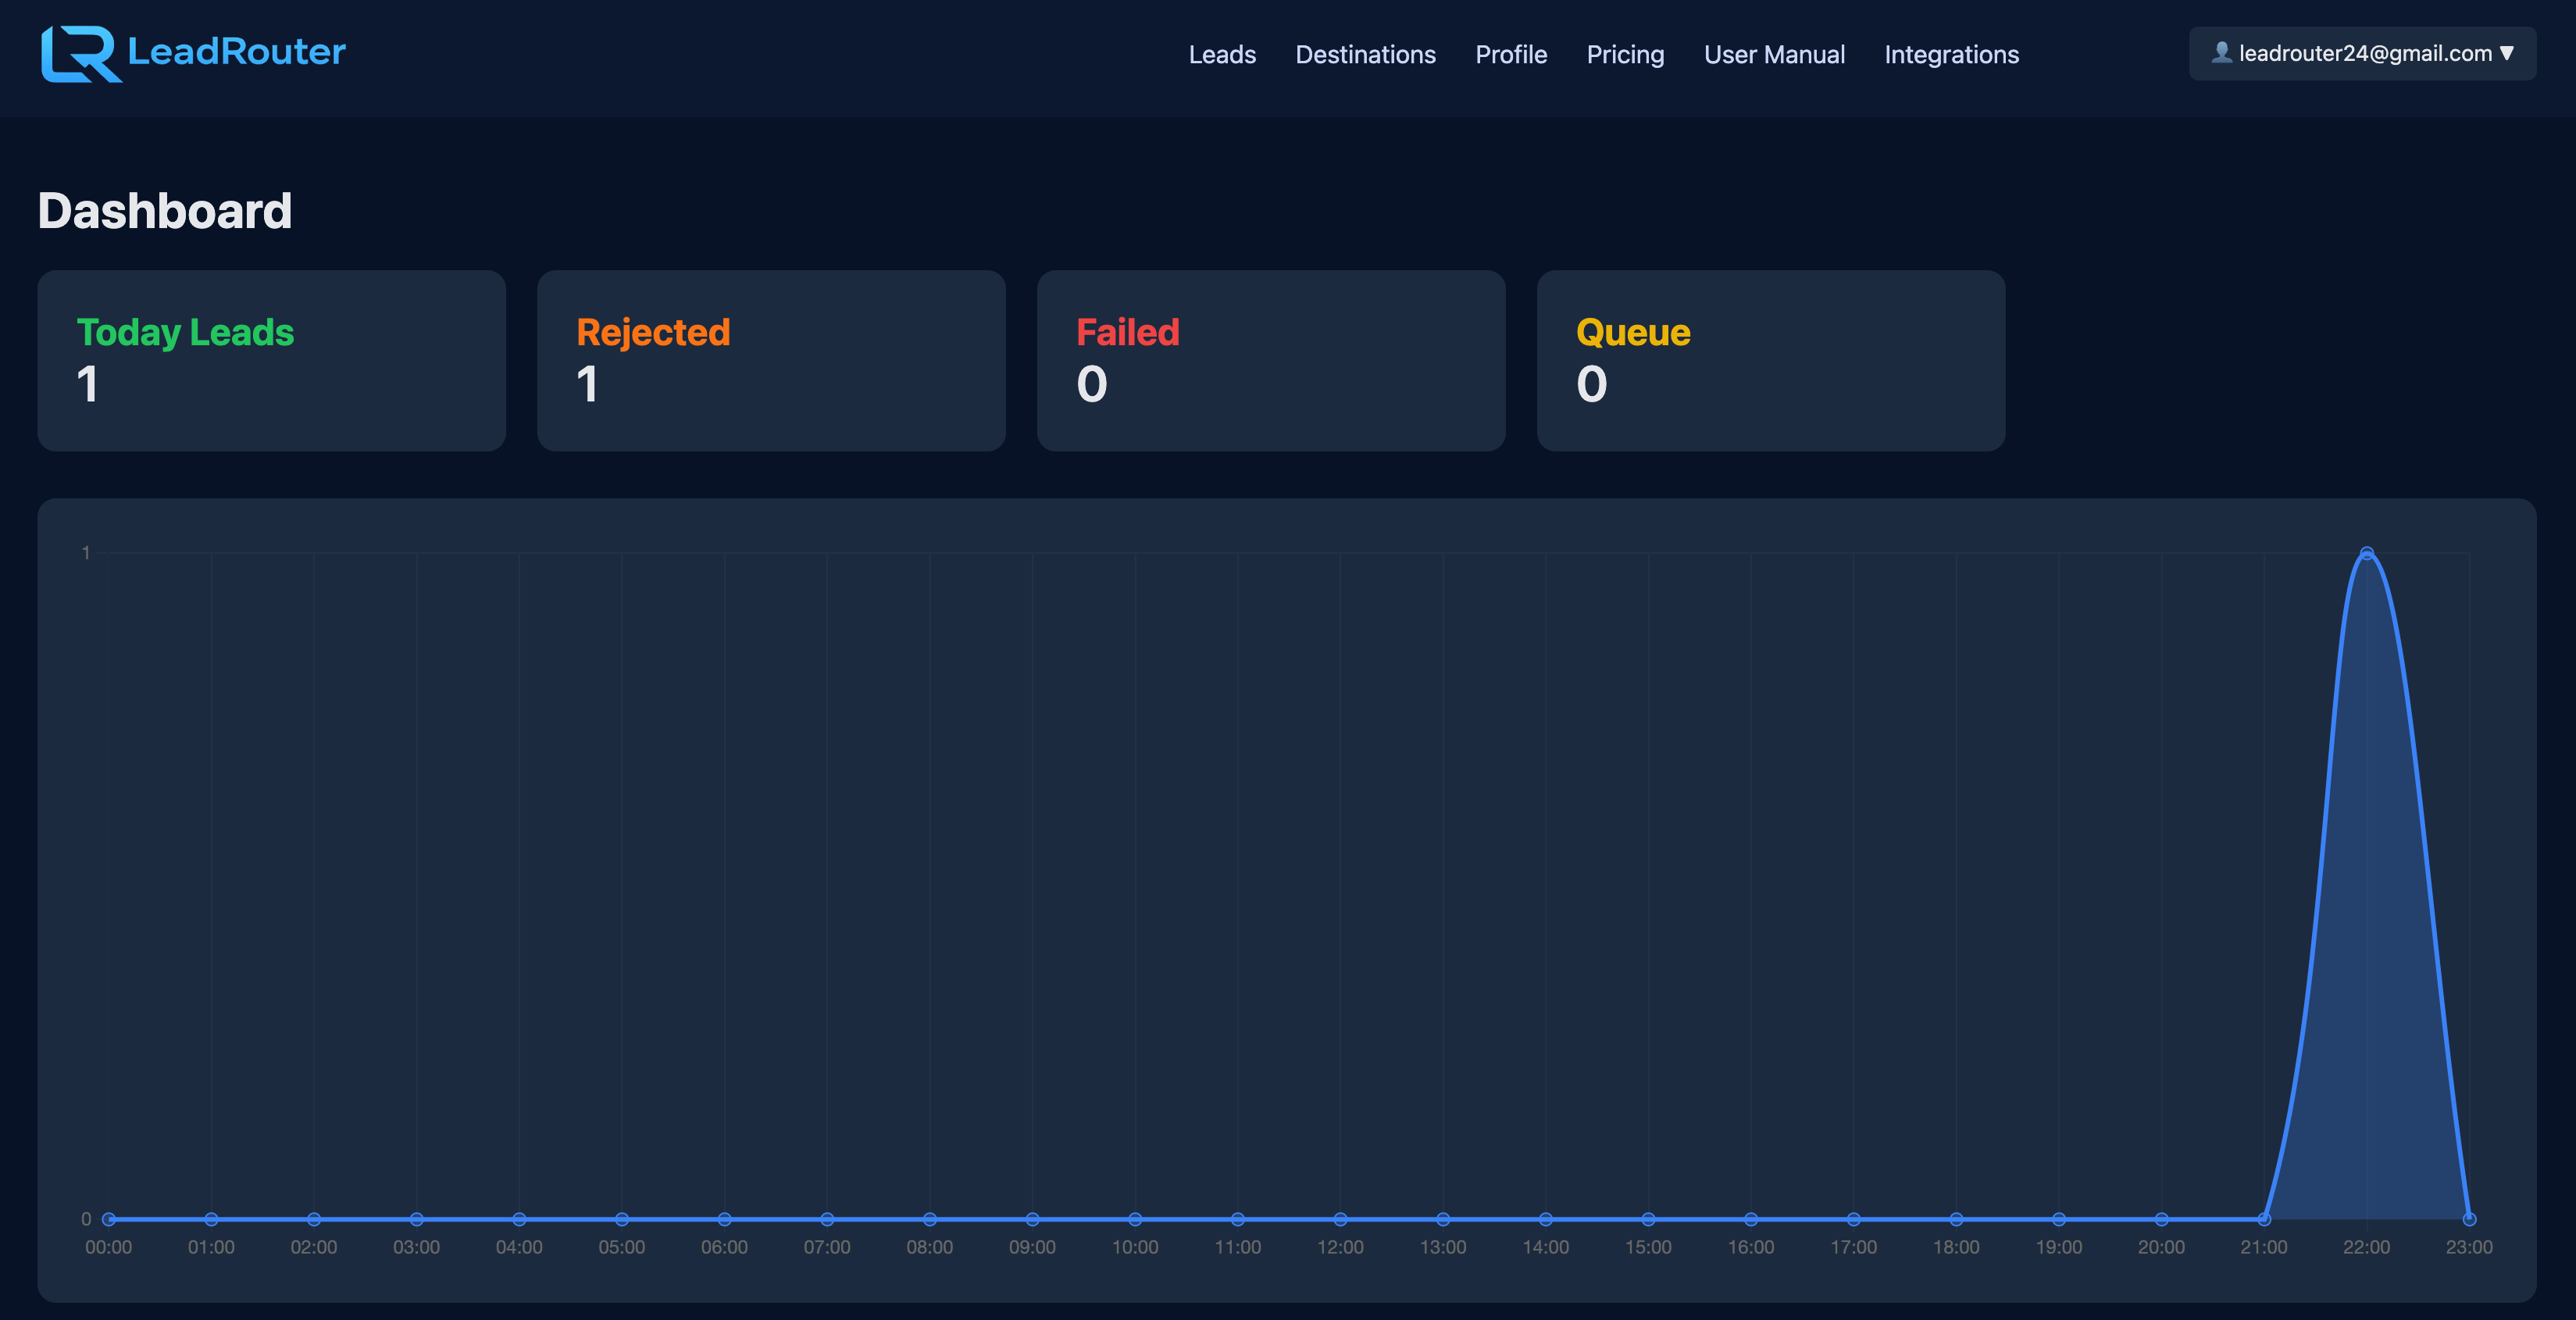Image resolution: width=2576 pixels, height=1320 pixels.
Task: Click the 22:00 peak data point
Action: 2366,553
